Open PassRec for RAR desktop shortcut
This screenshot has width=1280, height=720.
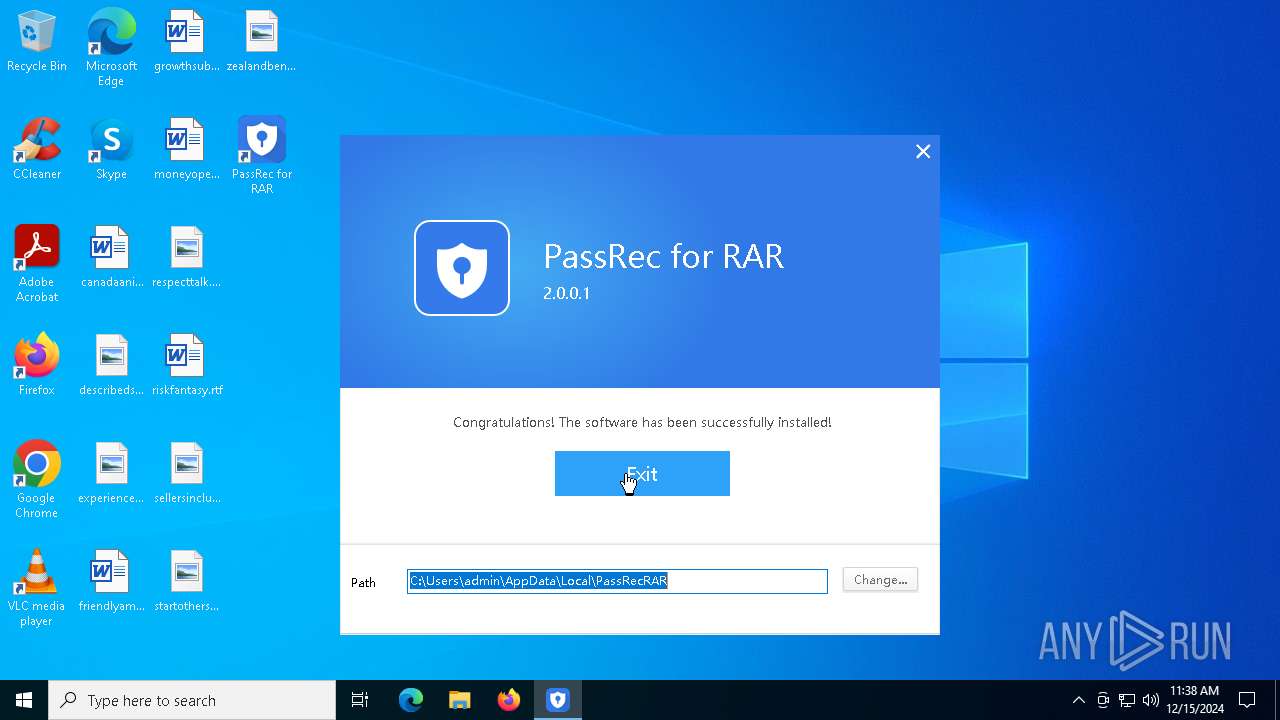pyautogui.click(x=261, y=156)
